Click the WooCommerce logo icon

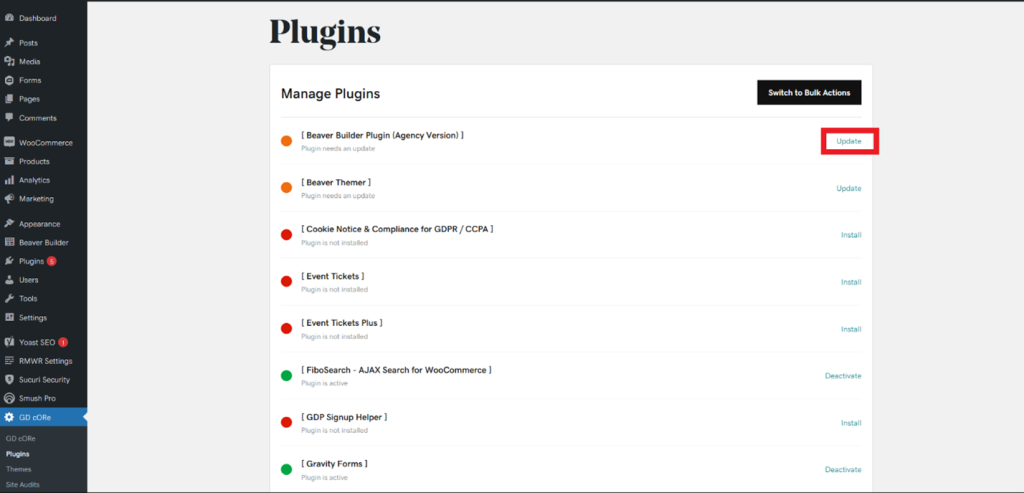[9, 142]
